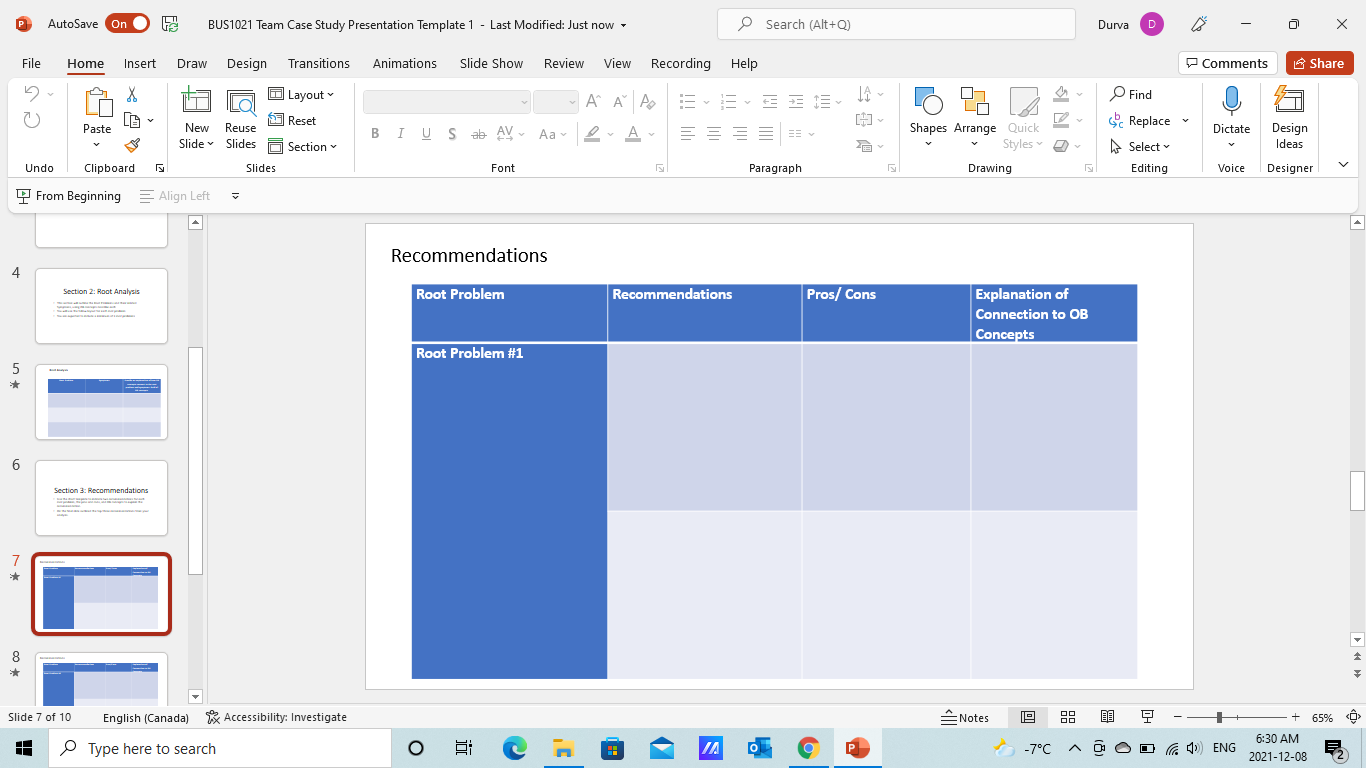Screen dimensions: 1366x768
Task: Click the Format Painter brush icon
Action: pos(132,145)
